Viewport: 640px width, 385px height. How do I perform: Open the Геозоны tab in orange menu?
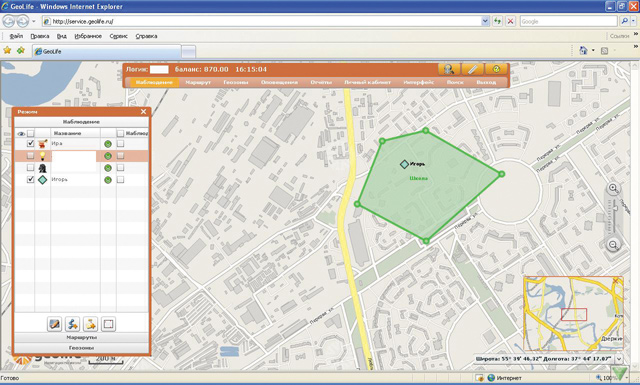tap(236, 82)
